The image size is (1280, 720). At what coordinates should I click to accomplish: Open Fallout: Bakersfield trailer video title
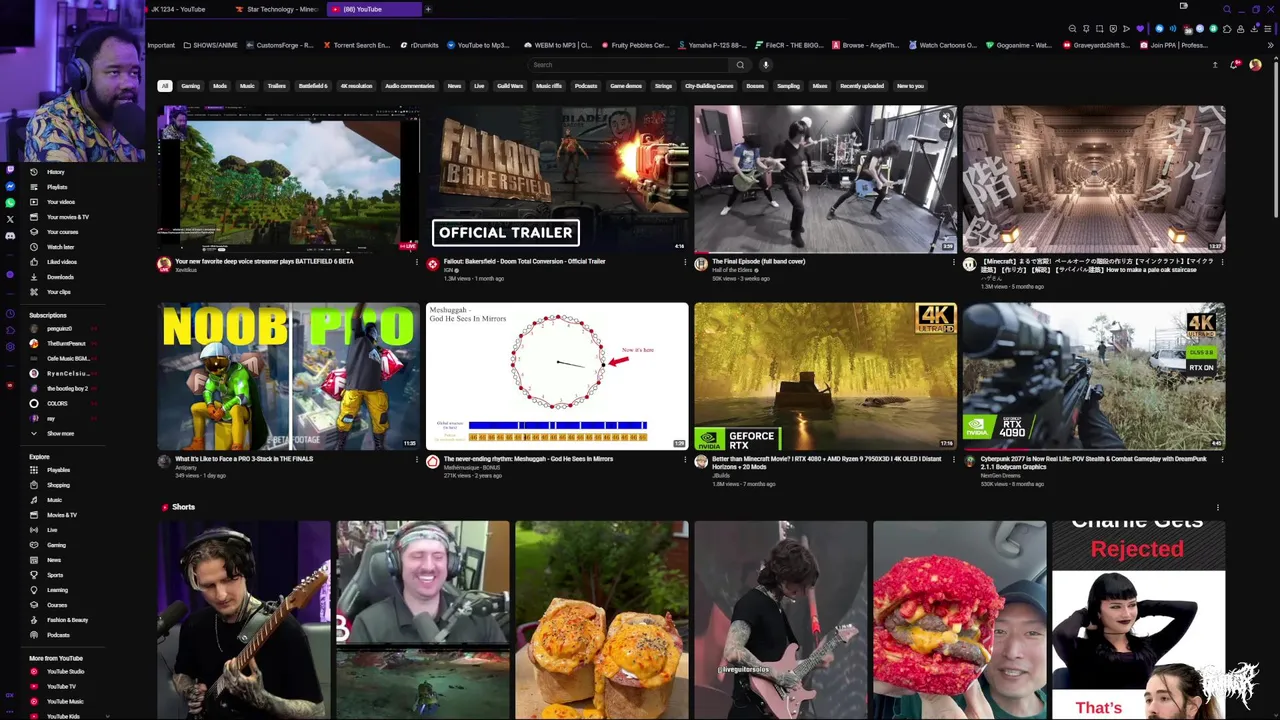coord(524,262)
